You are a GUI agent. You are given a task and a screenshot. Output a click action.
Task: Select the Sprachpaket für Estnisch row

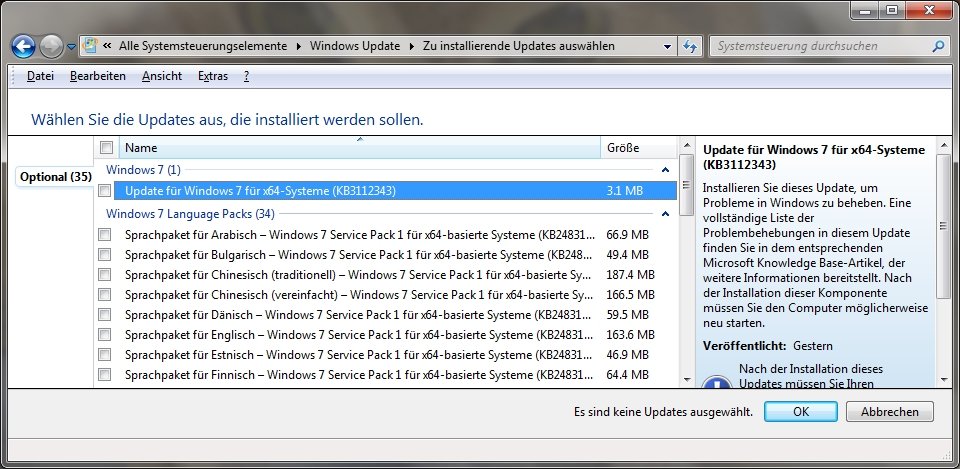[395, 355]
